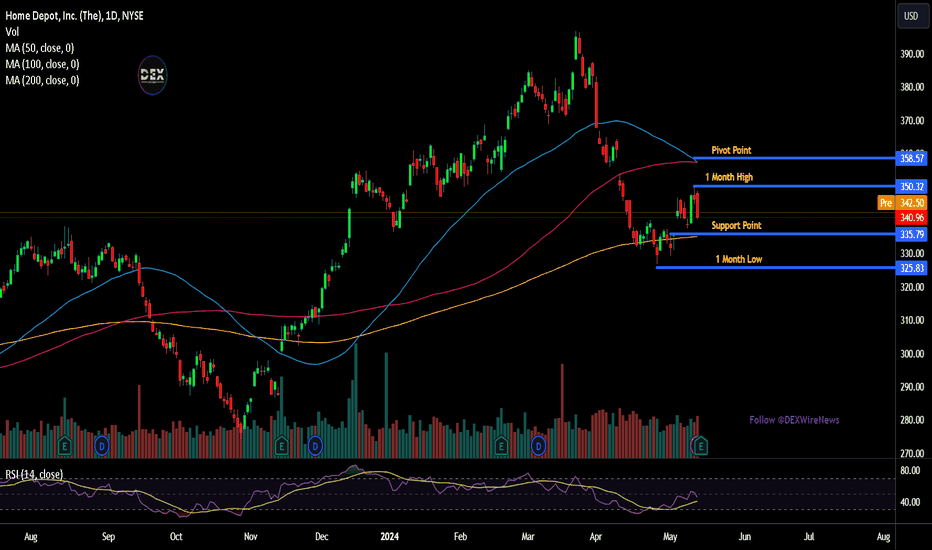Click the latest earnings E marker in May
Viewport: 932px width, 550px height.
coord(701,445)
